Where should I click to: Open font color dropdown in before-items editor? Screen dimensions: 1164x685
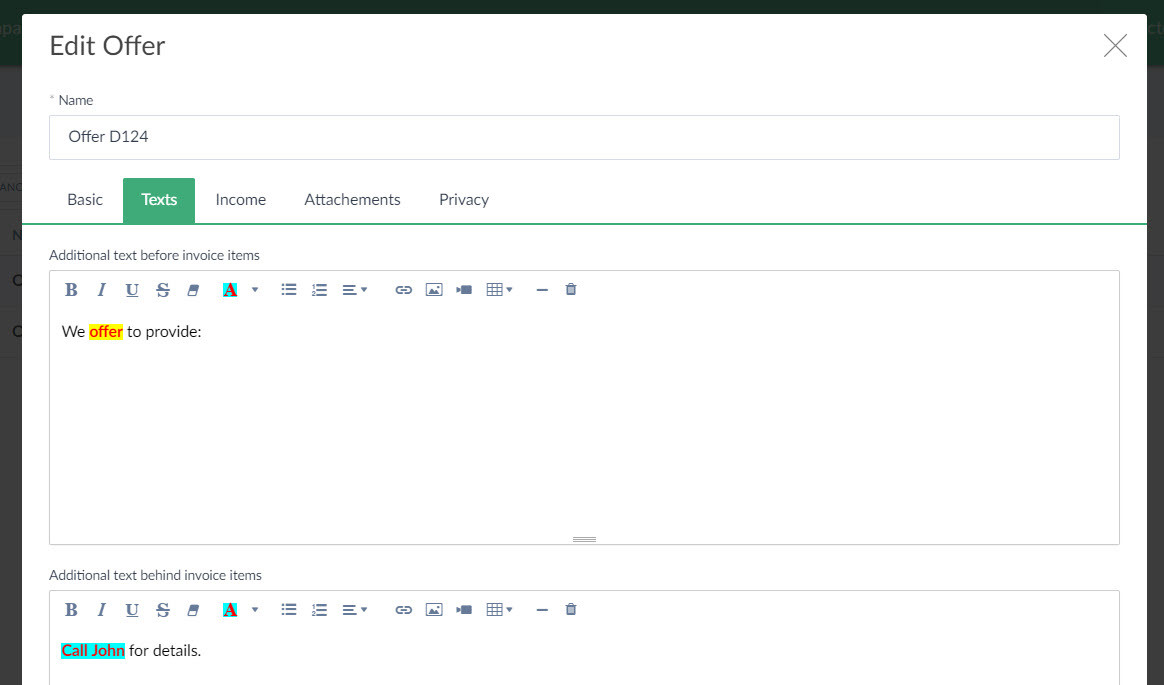pos(255,289)
